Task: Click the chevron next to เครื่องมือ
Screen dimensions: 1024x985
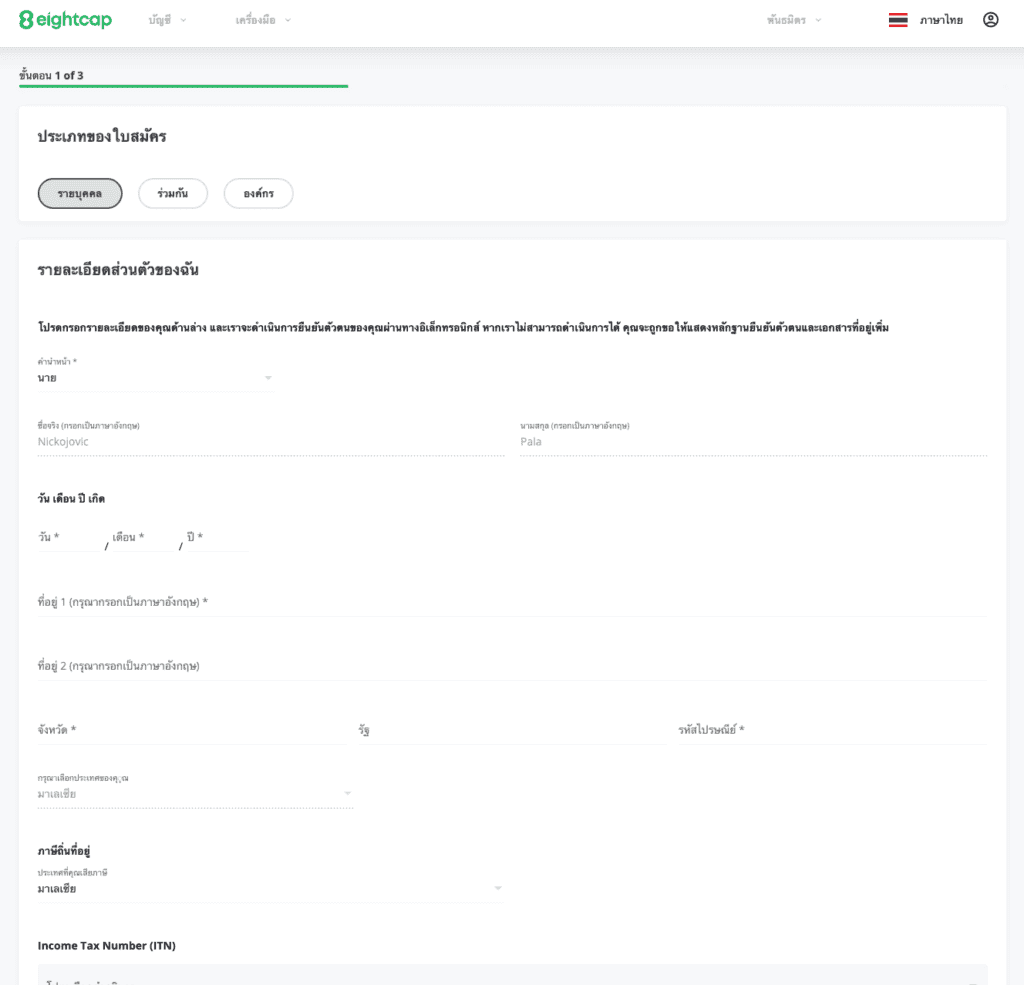Action: coord(288,20)
